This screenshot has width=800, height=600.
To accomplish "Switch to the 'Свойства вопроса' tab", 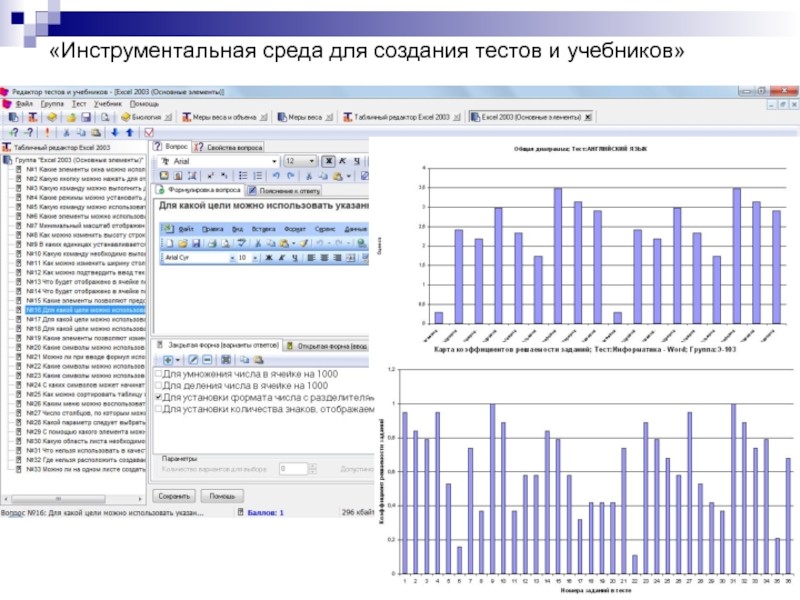I will pos(229,147).
